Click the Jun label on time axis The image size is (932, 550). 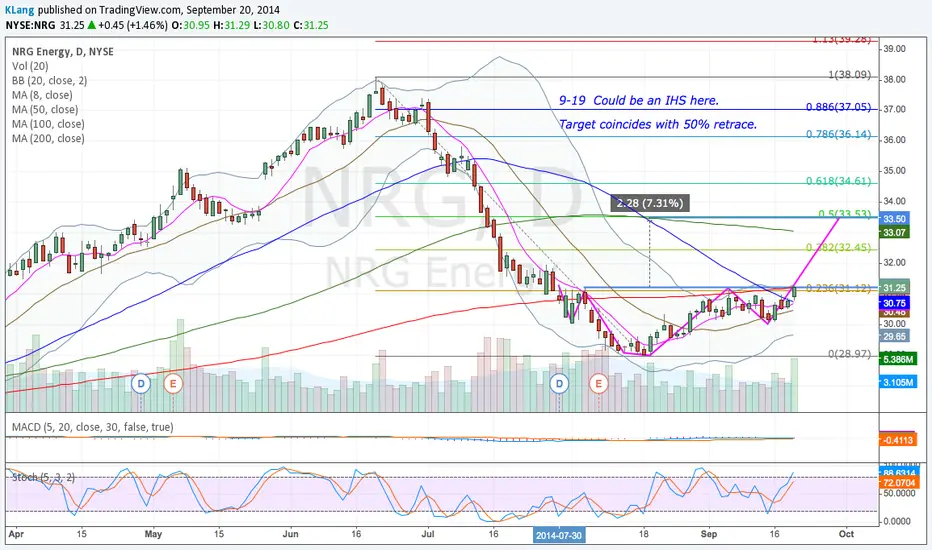tap(290, 534)
